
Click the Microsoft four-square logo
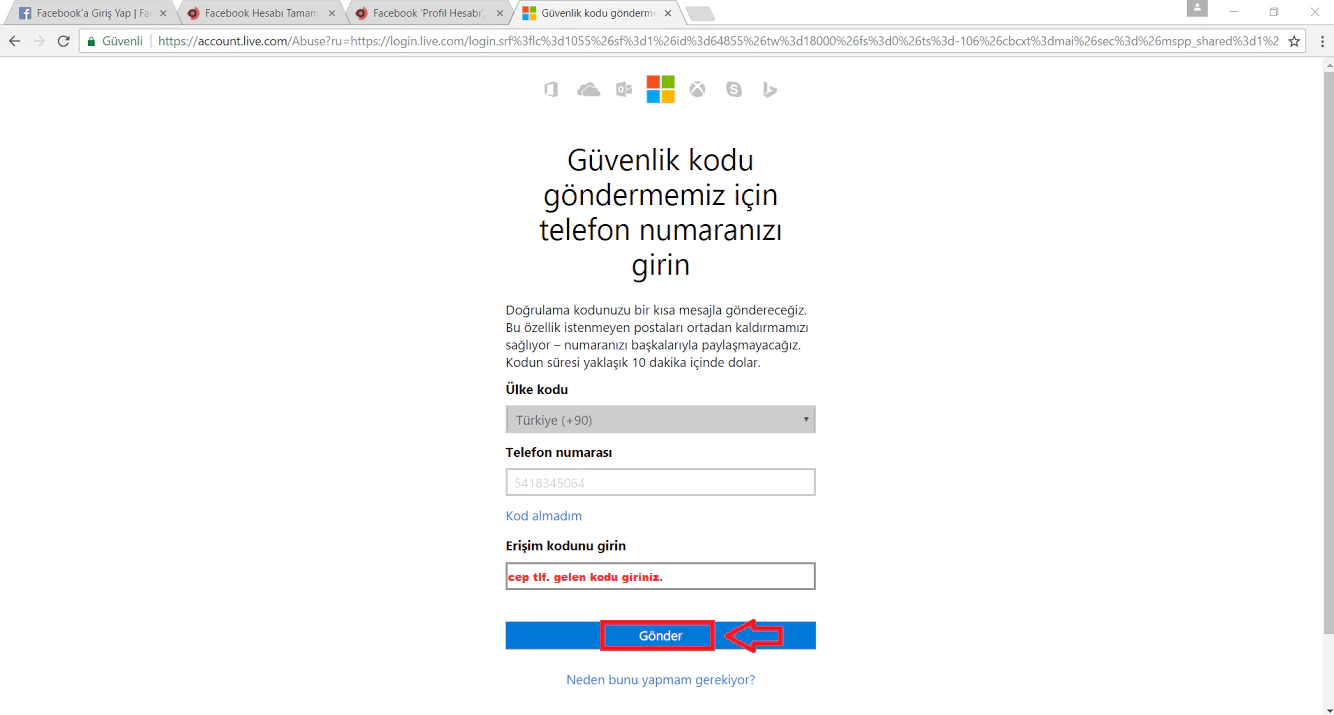pyautogui.click(x=661, y=89)
